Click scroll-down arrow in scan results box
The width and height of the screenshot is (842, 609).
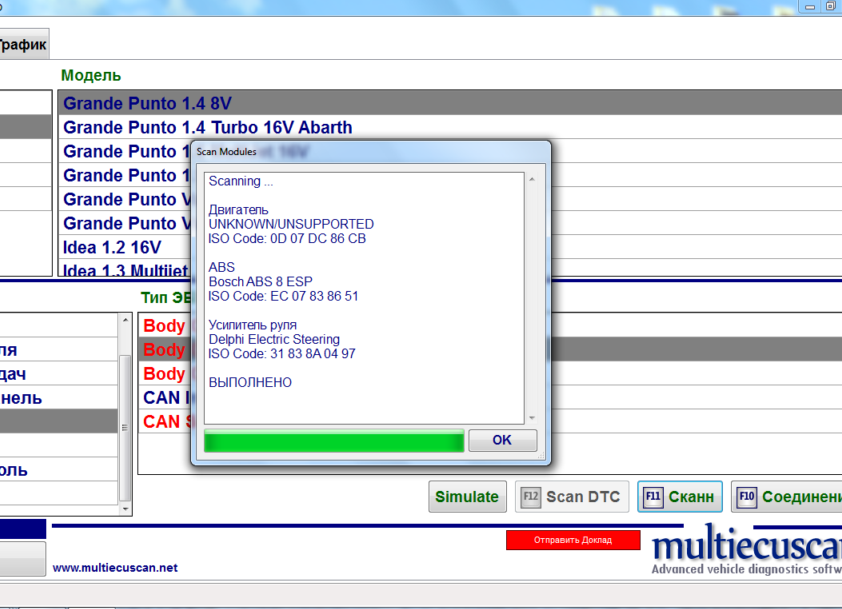(x=532, y=417)
